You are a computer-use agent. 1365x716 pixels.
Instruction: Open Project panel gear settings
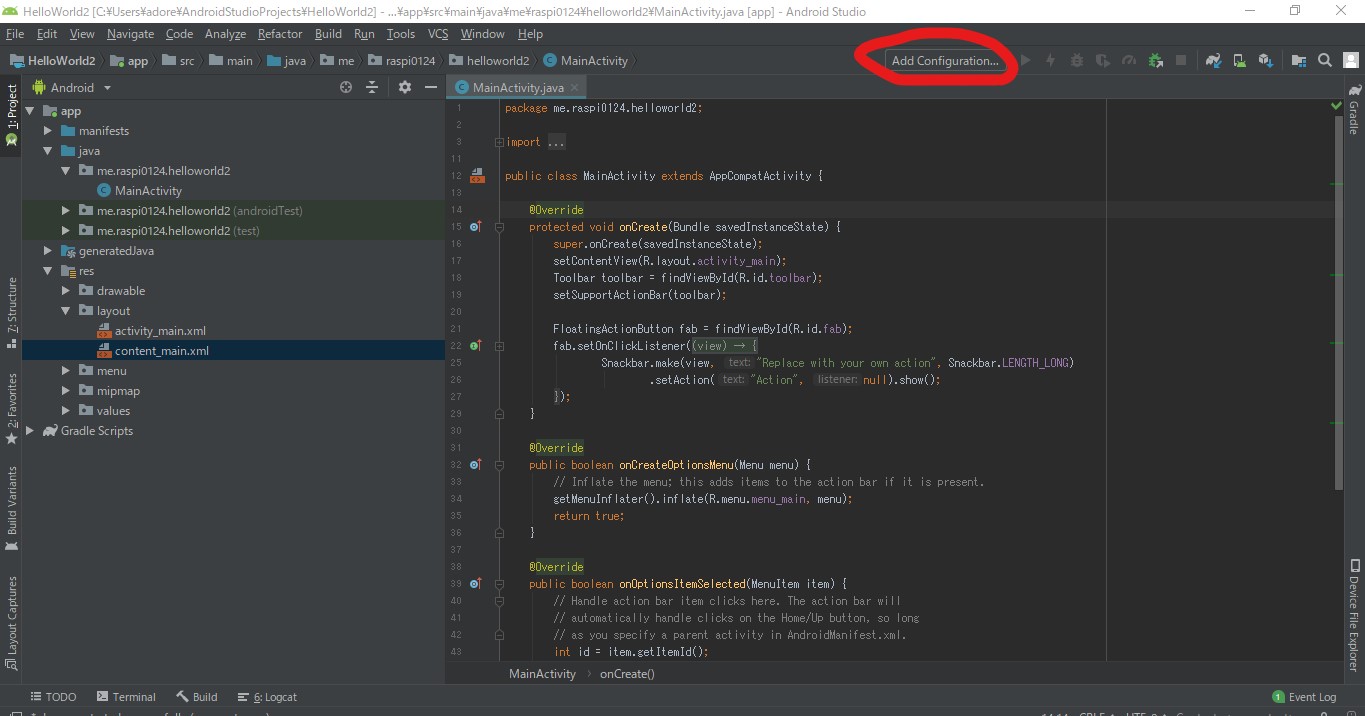(x=405, y=87)
